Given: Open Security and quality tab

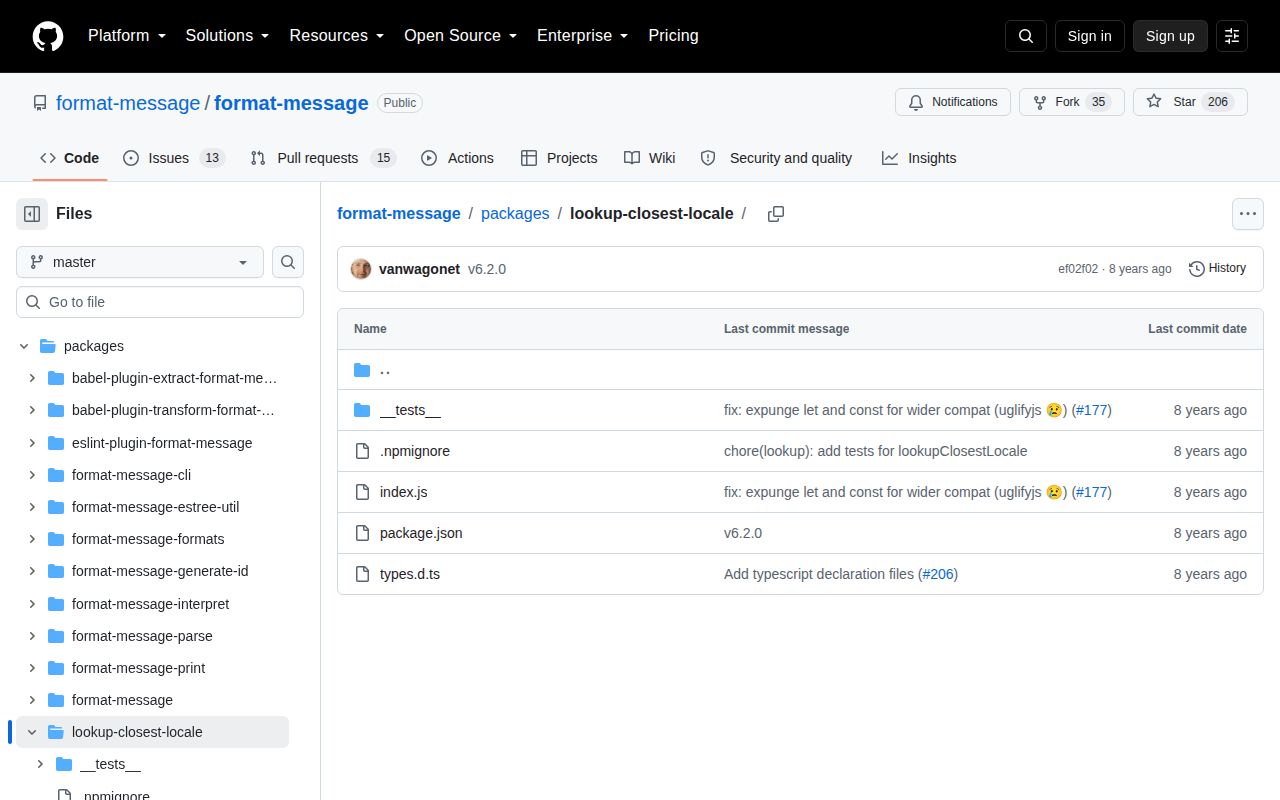Looking at the screenshot, I should point(776,158).
